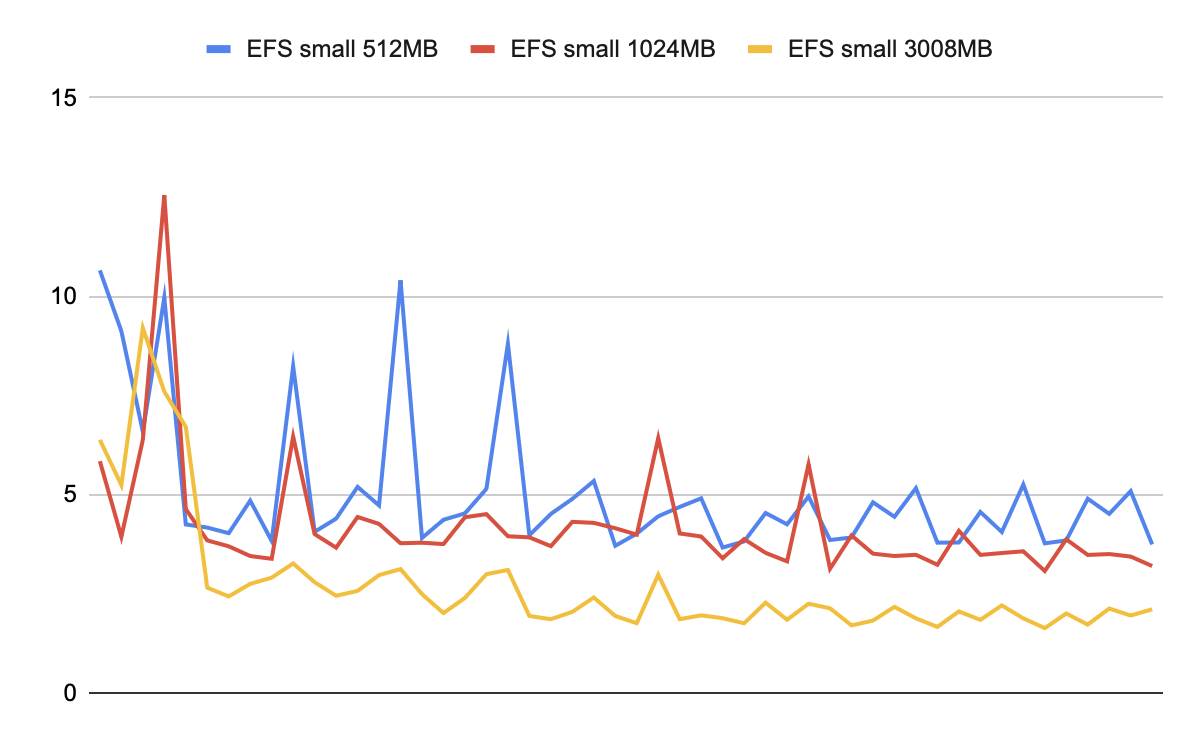Click the yellow line's highest peak near 9

[x=143, y=327]
